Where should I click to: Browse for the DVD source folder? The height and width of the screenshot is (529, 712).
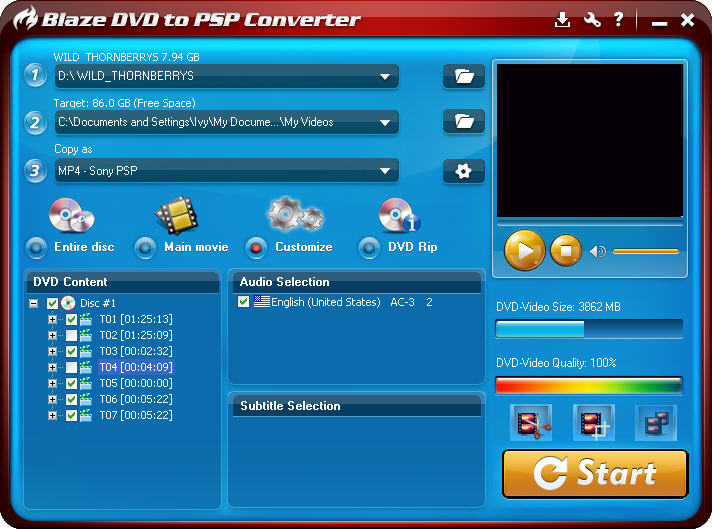(463, 76)
